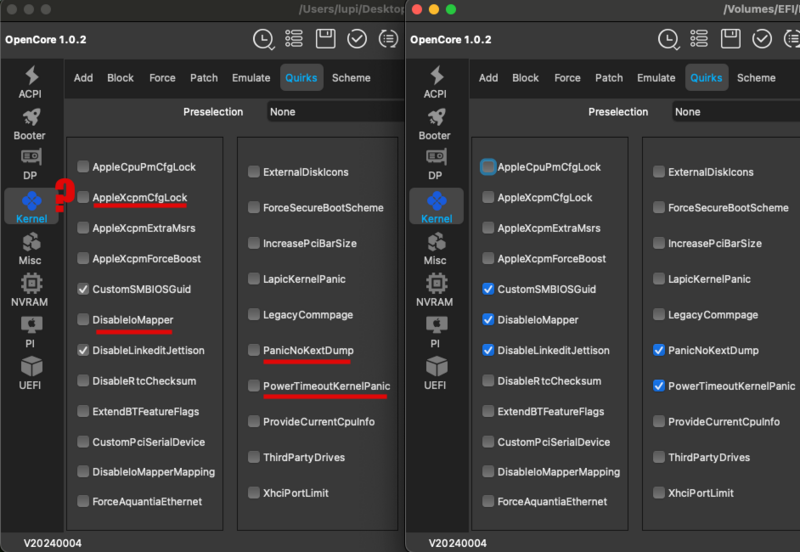Click the validate checkmark icon in left window toolbar
Viewport: 800px width, 552px height.
[357, 39]
